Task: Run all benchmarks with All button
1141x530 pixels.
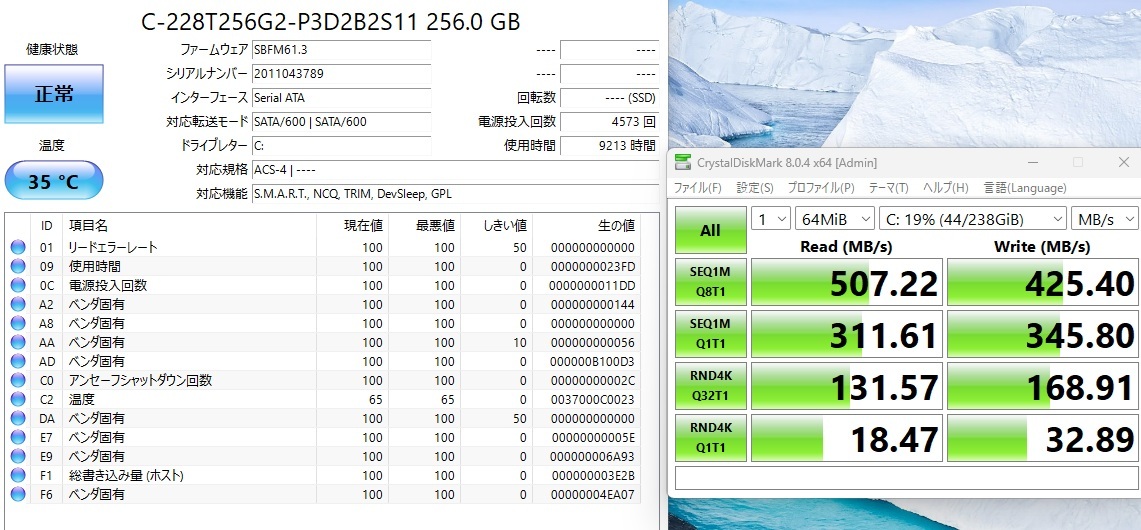Action: [710, 230]
